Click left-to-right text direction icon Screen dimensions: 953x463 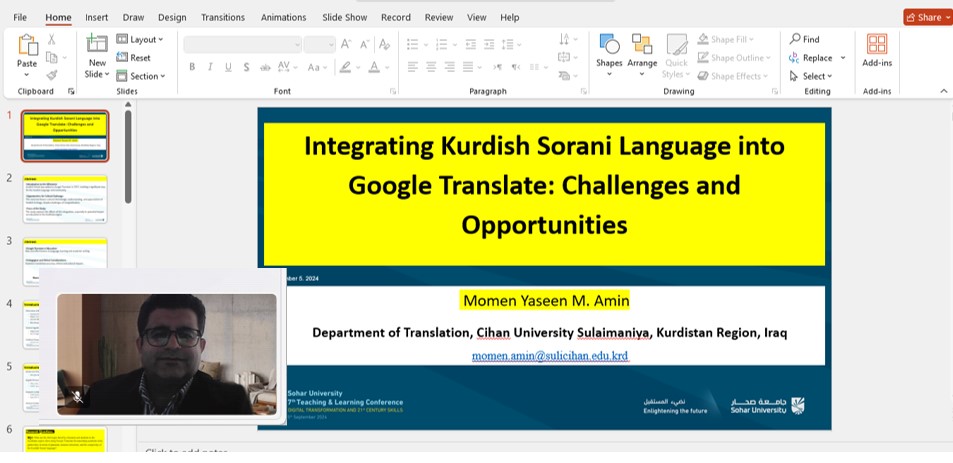(497, 67)
